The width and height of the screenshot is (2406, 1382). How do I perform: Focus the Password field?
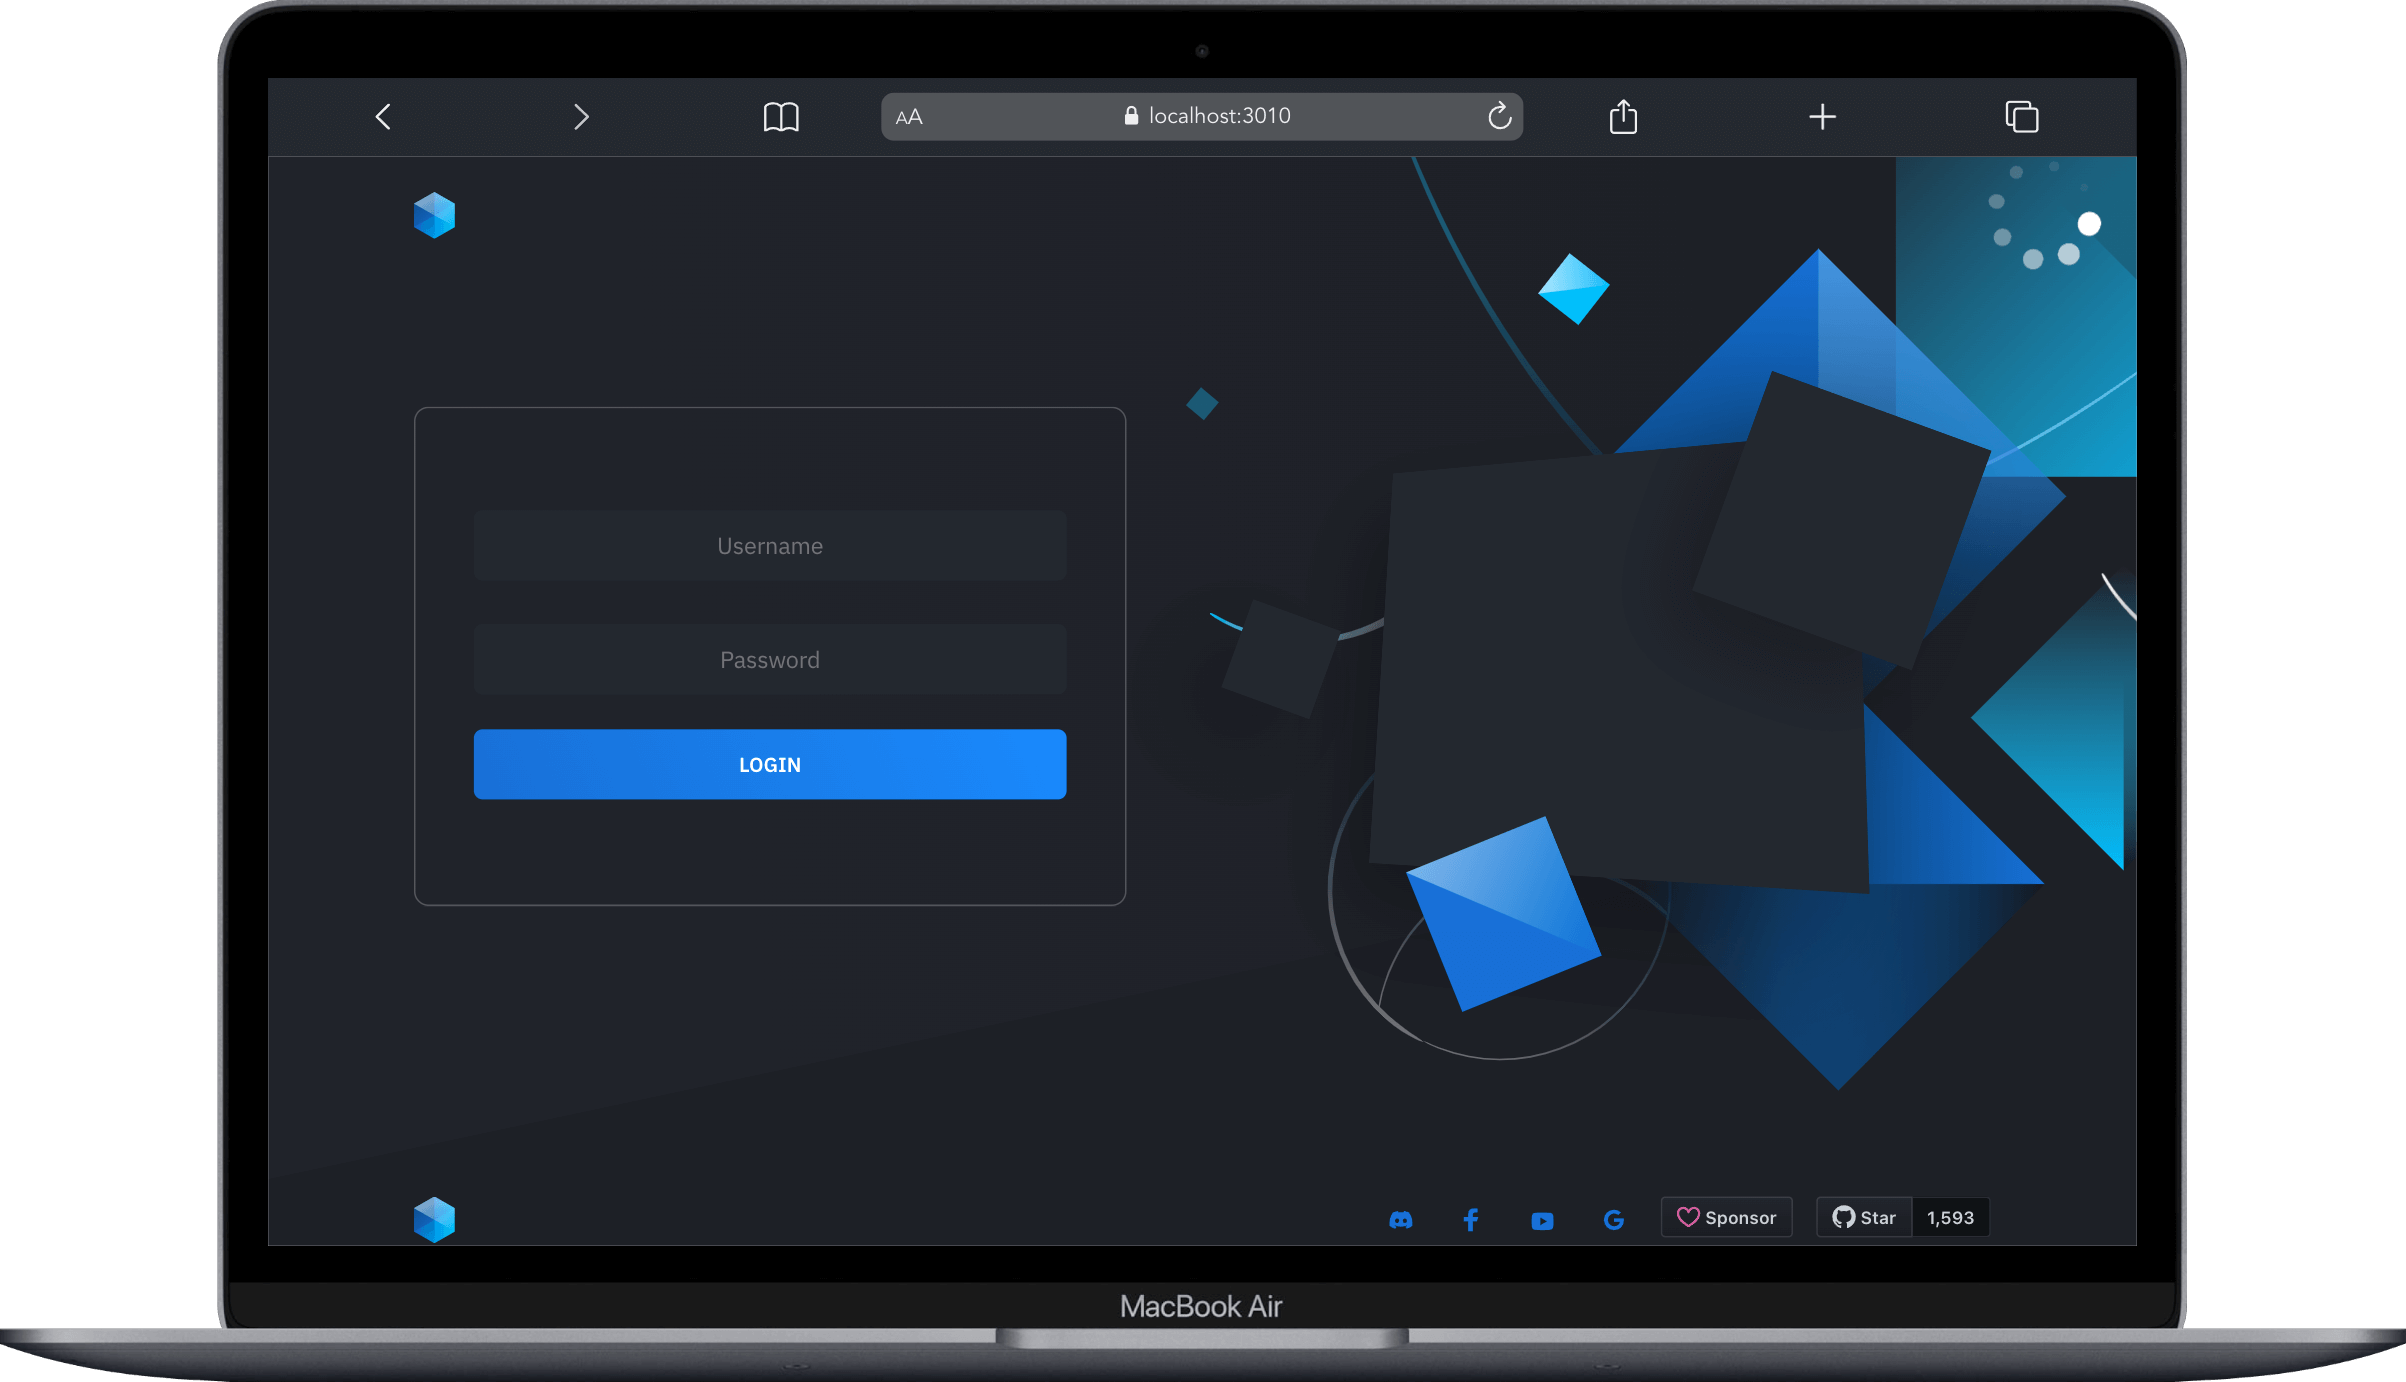[769, 660]
